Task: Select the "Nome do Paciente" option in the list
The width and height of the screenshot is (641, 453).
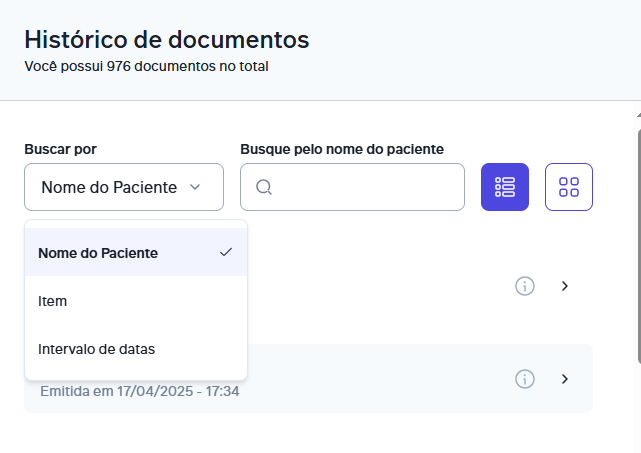Action: pyautogui.click(x=136, y=253)
